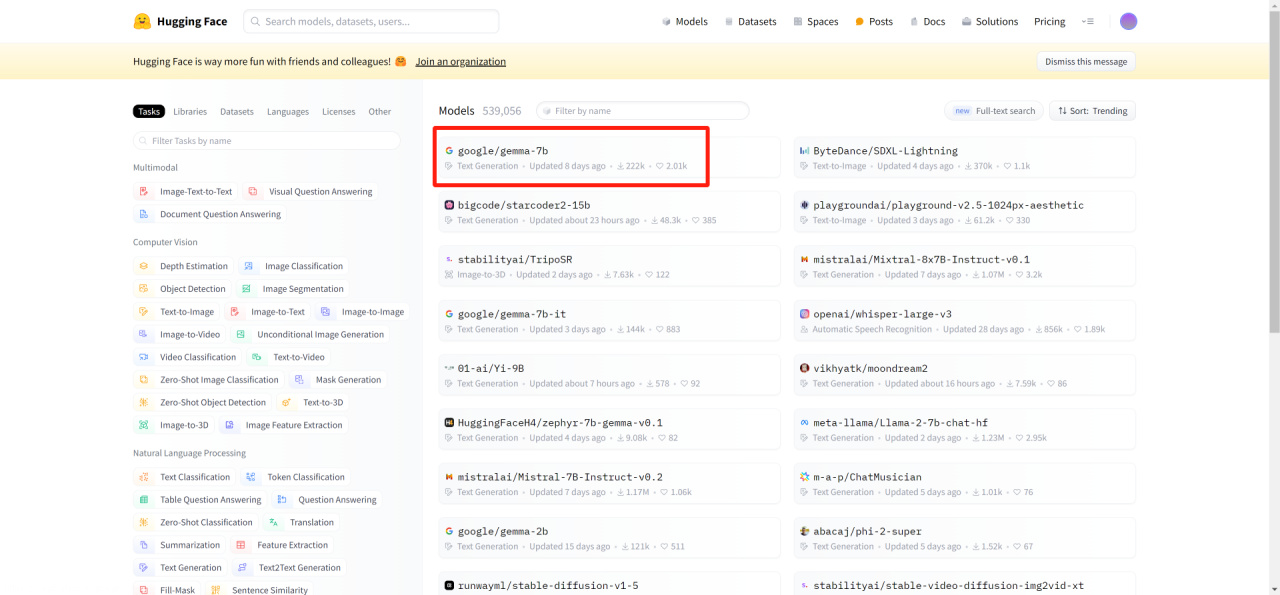
Task: Filter by Image-Text-to-Text task
Action: pyautogui.click(x=186, y=191)
